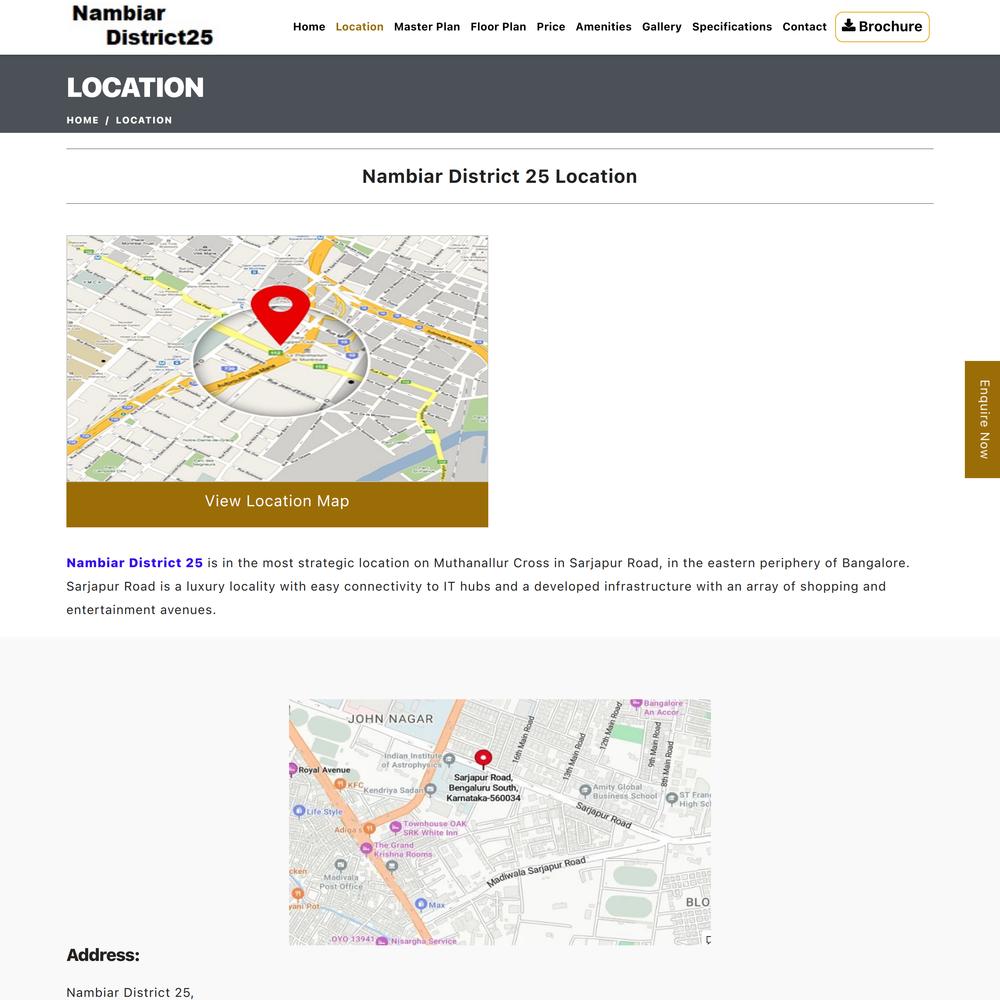
Task: Click the Max store marker on map
Action: (x=420, y=904)
